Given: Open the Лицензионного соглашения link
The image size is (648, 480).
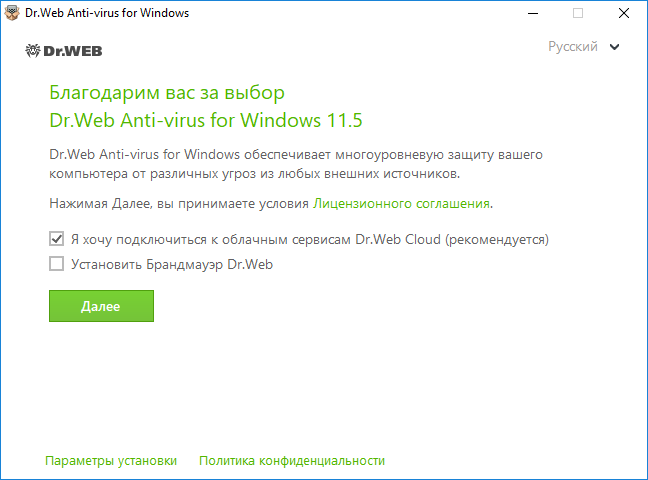Looking at the screenshot, I should point(401,203).
